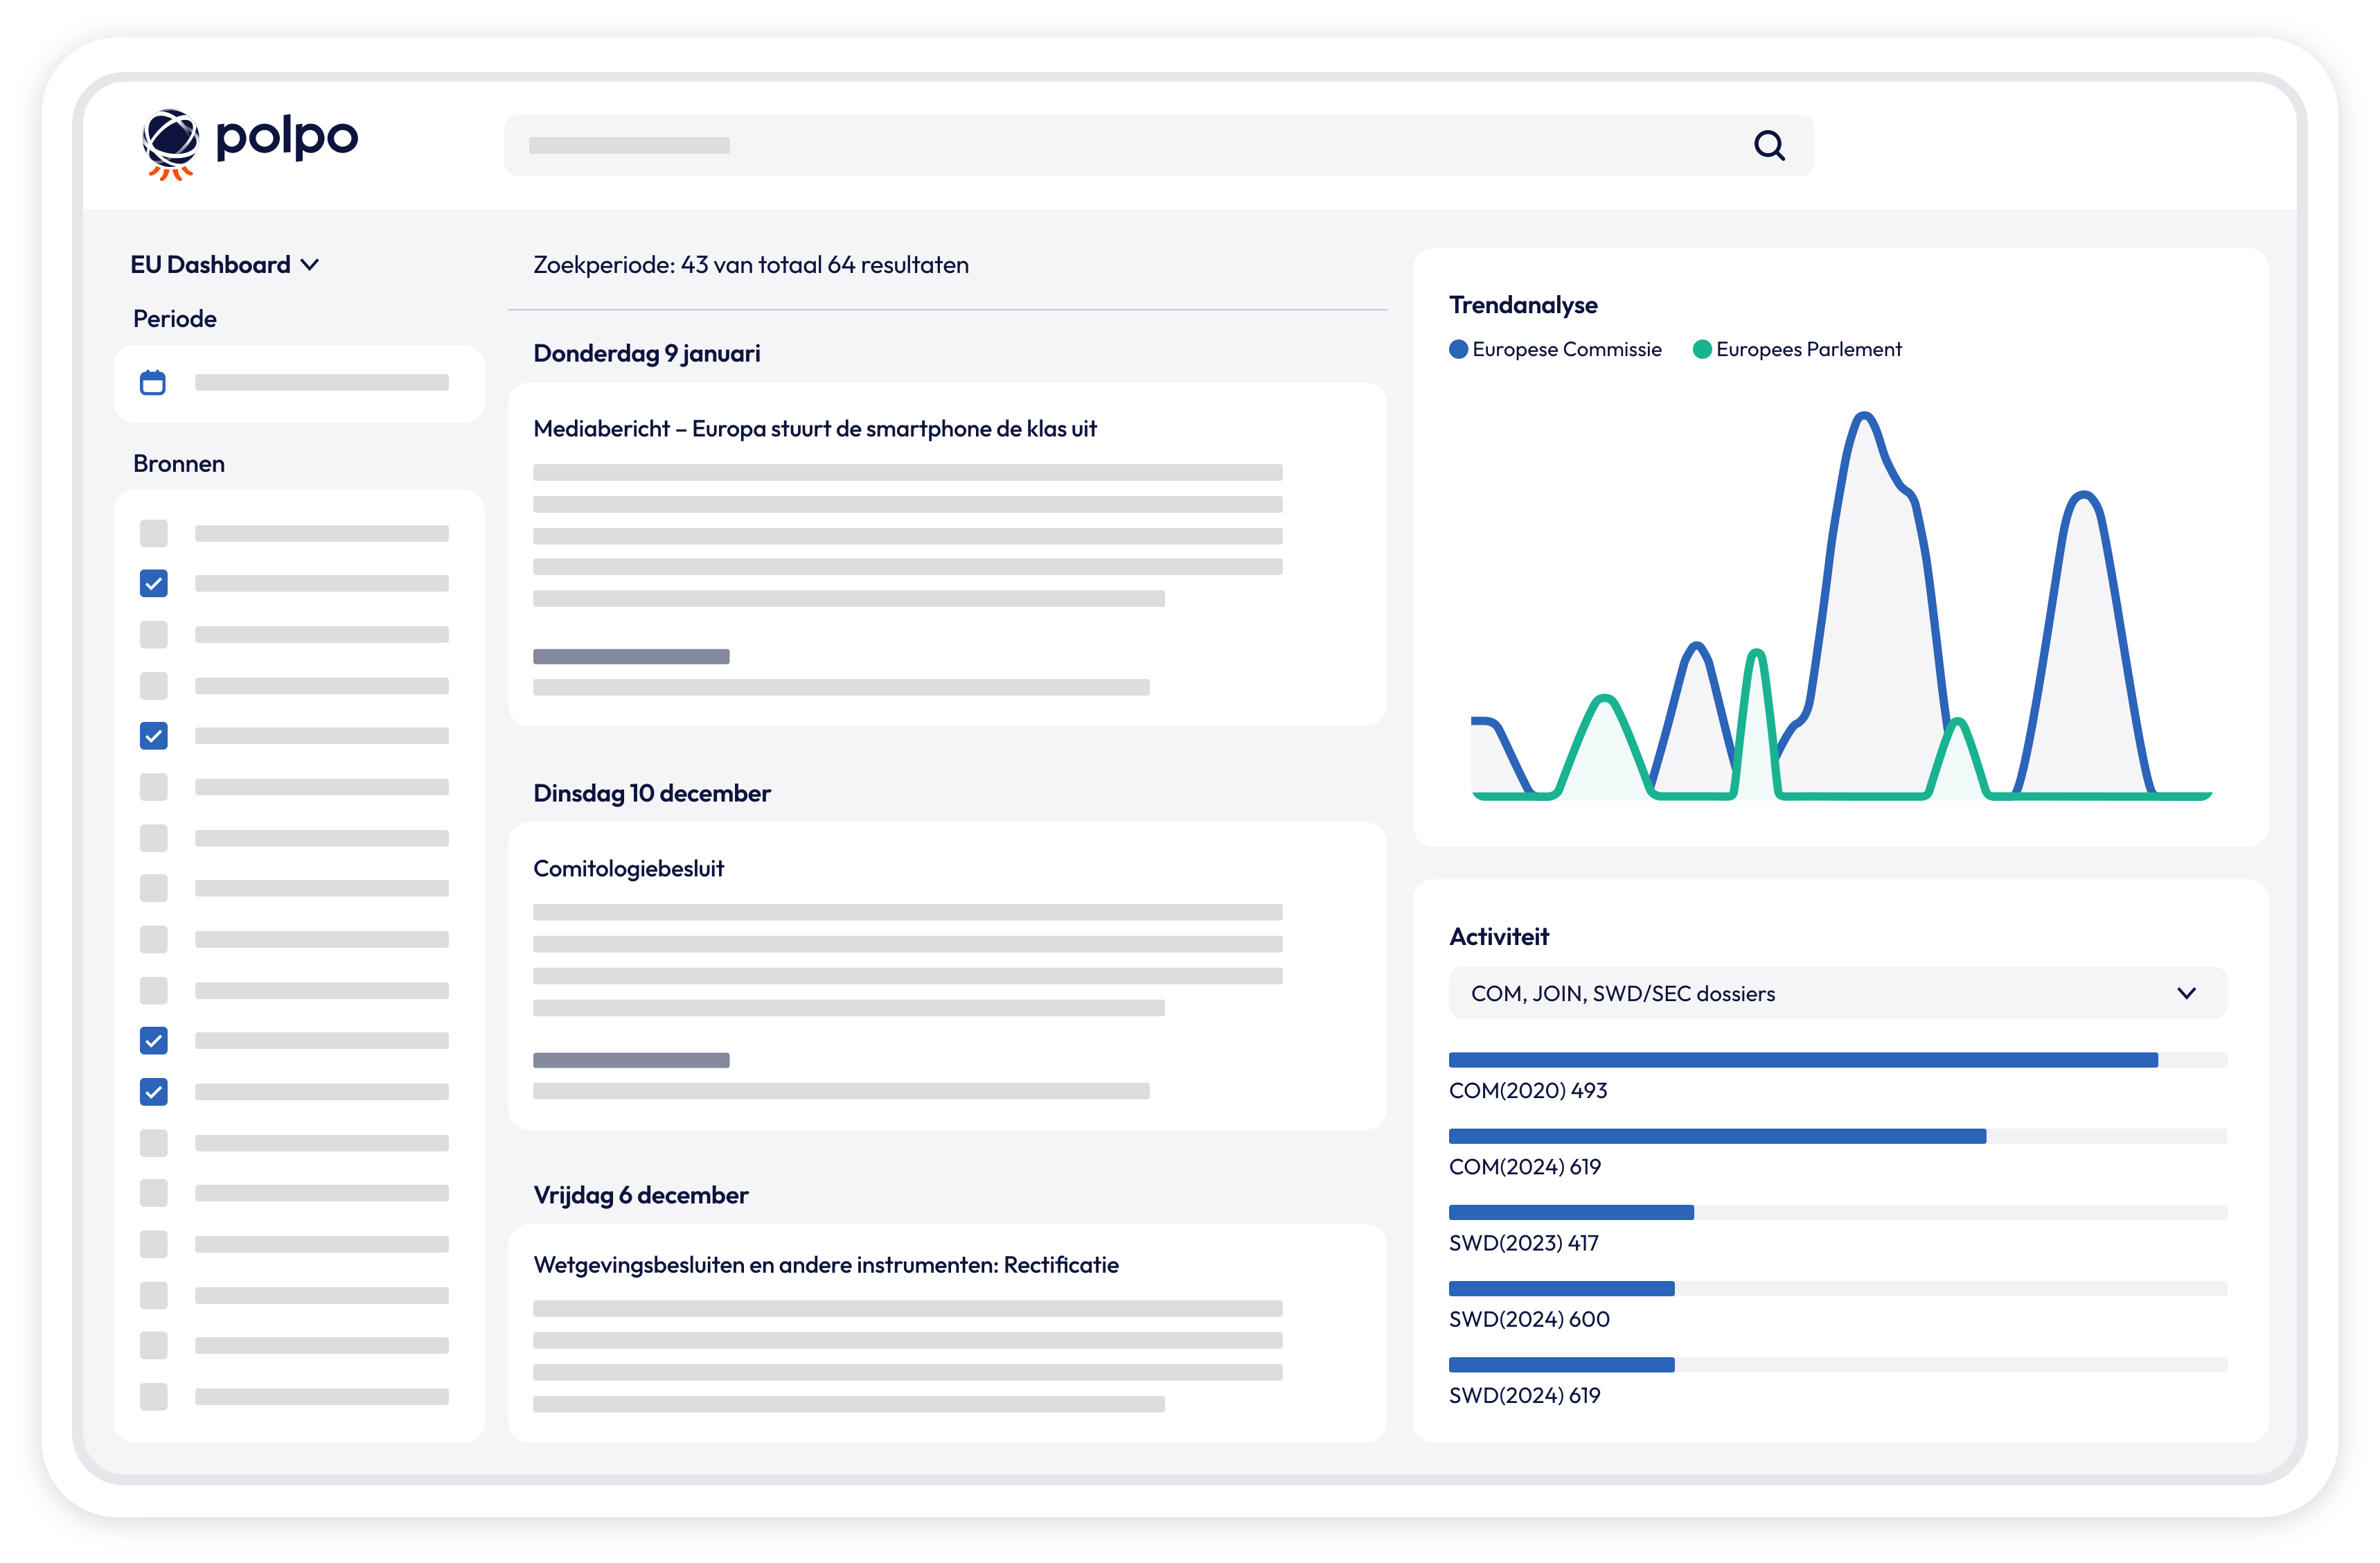Click the chevron next to EU Dashboard

310,265
